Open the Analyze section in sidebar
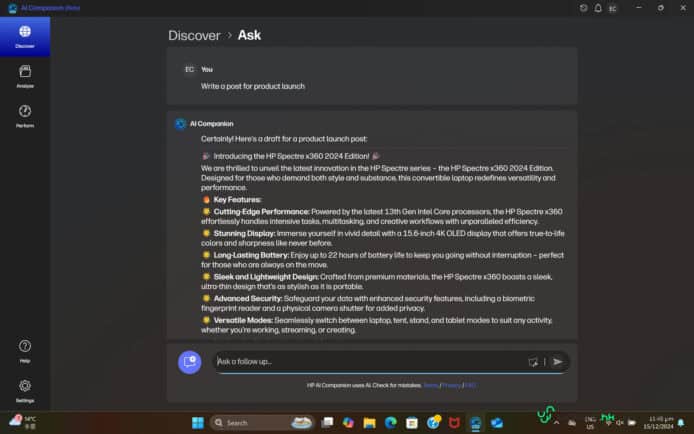The height and width of the screenshot is (434, 694). 25,77
